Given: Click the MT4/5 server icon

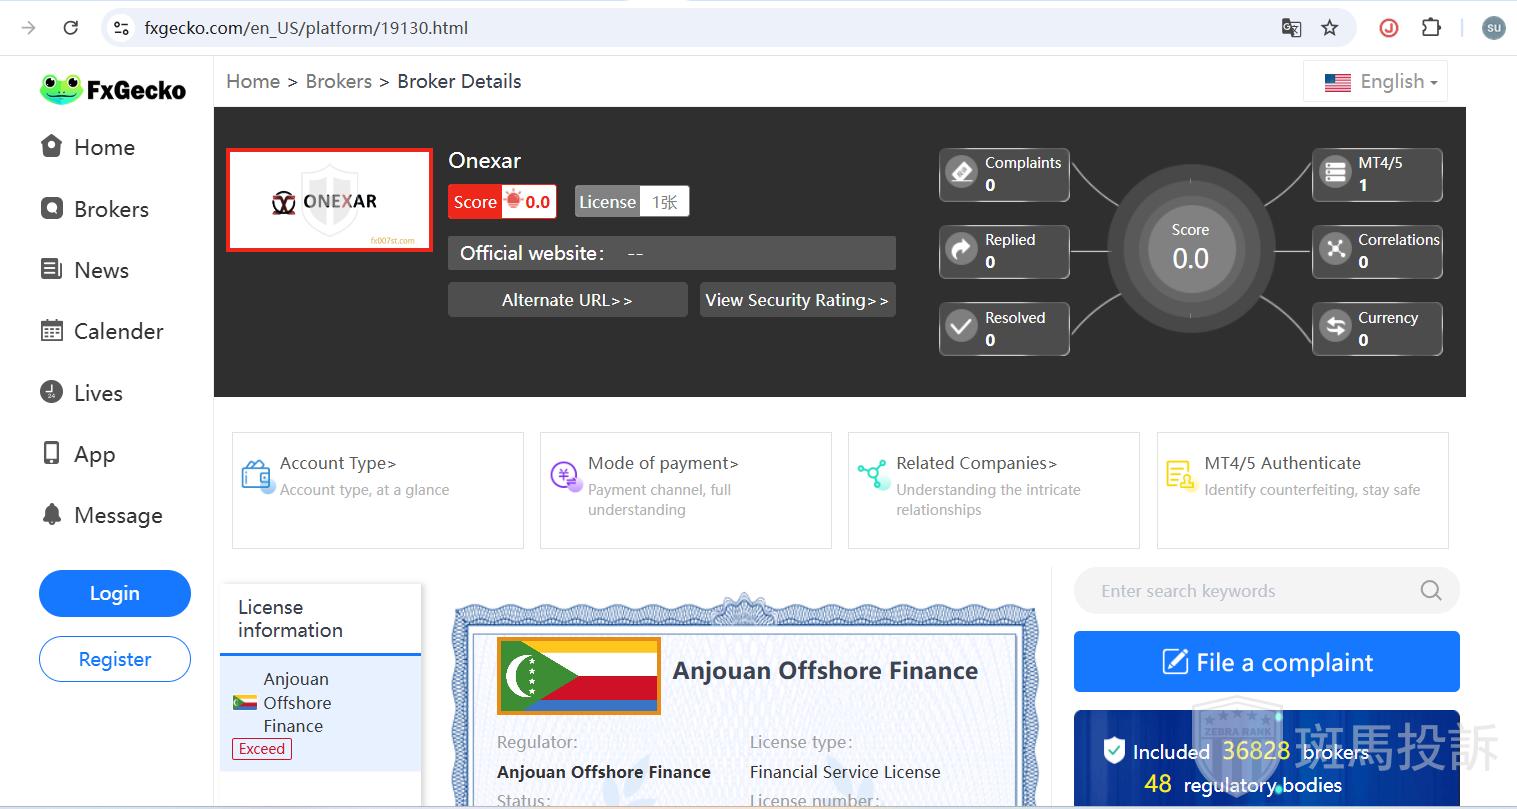Looking at the screenshot, I should tap(1335, 172).
